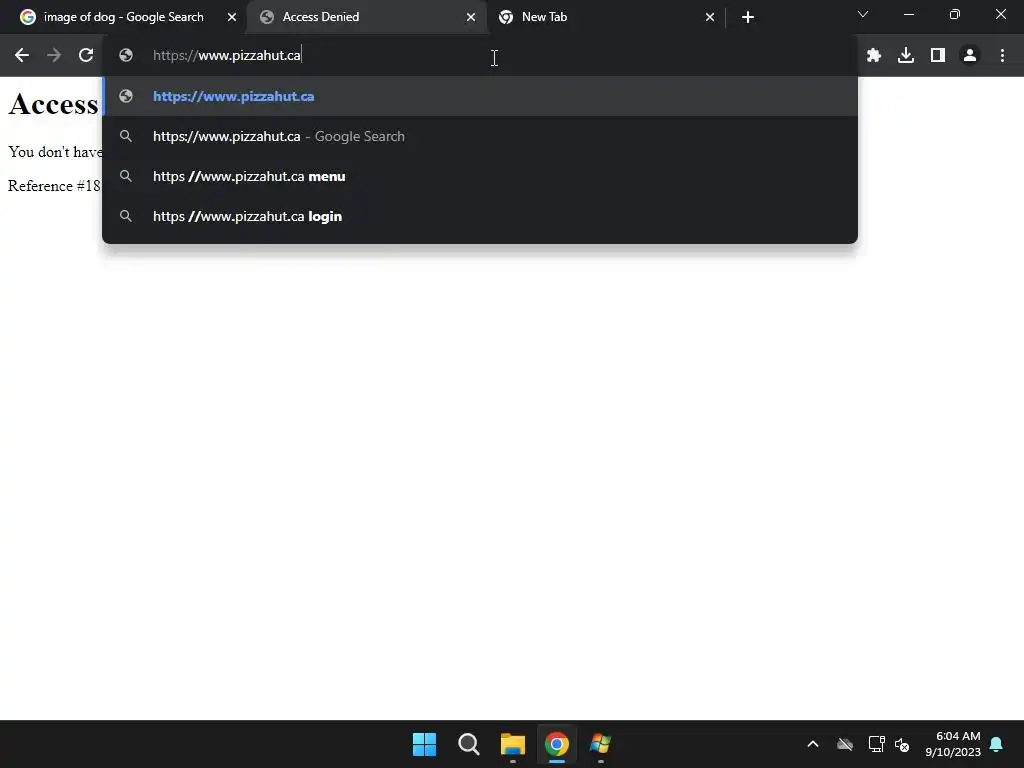
Task: Expand the tab search chevron
Action: 863,14
